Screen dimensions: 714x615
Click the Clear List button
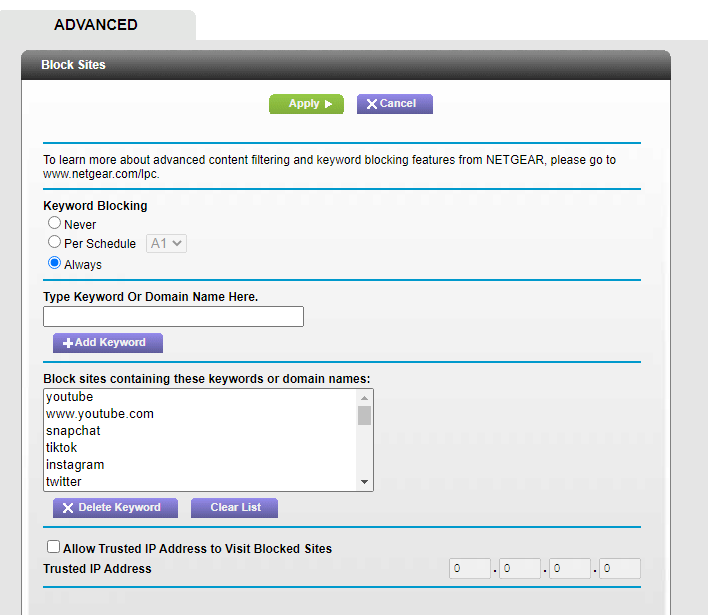pyautogui.click(x=235, y=508)
